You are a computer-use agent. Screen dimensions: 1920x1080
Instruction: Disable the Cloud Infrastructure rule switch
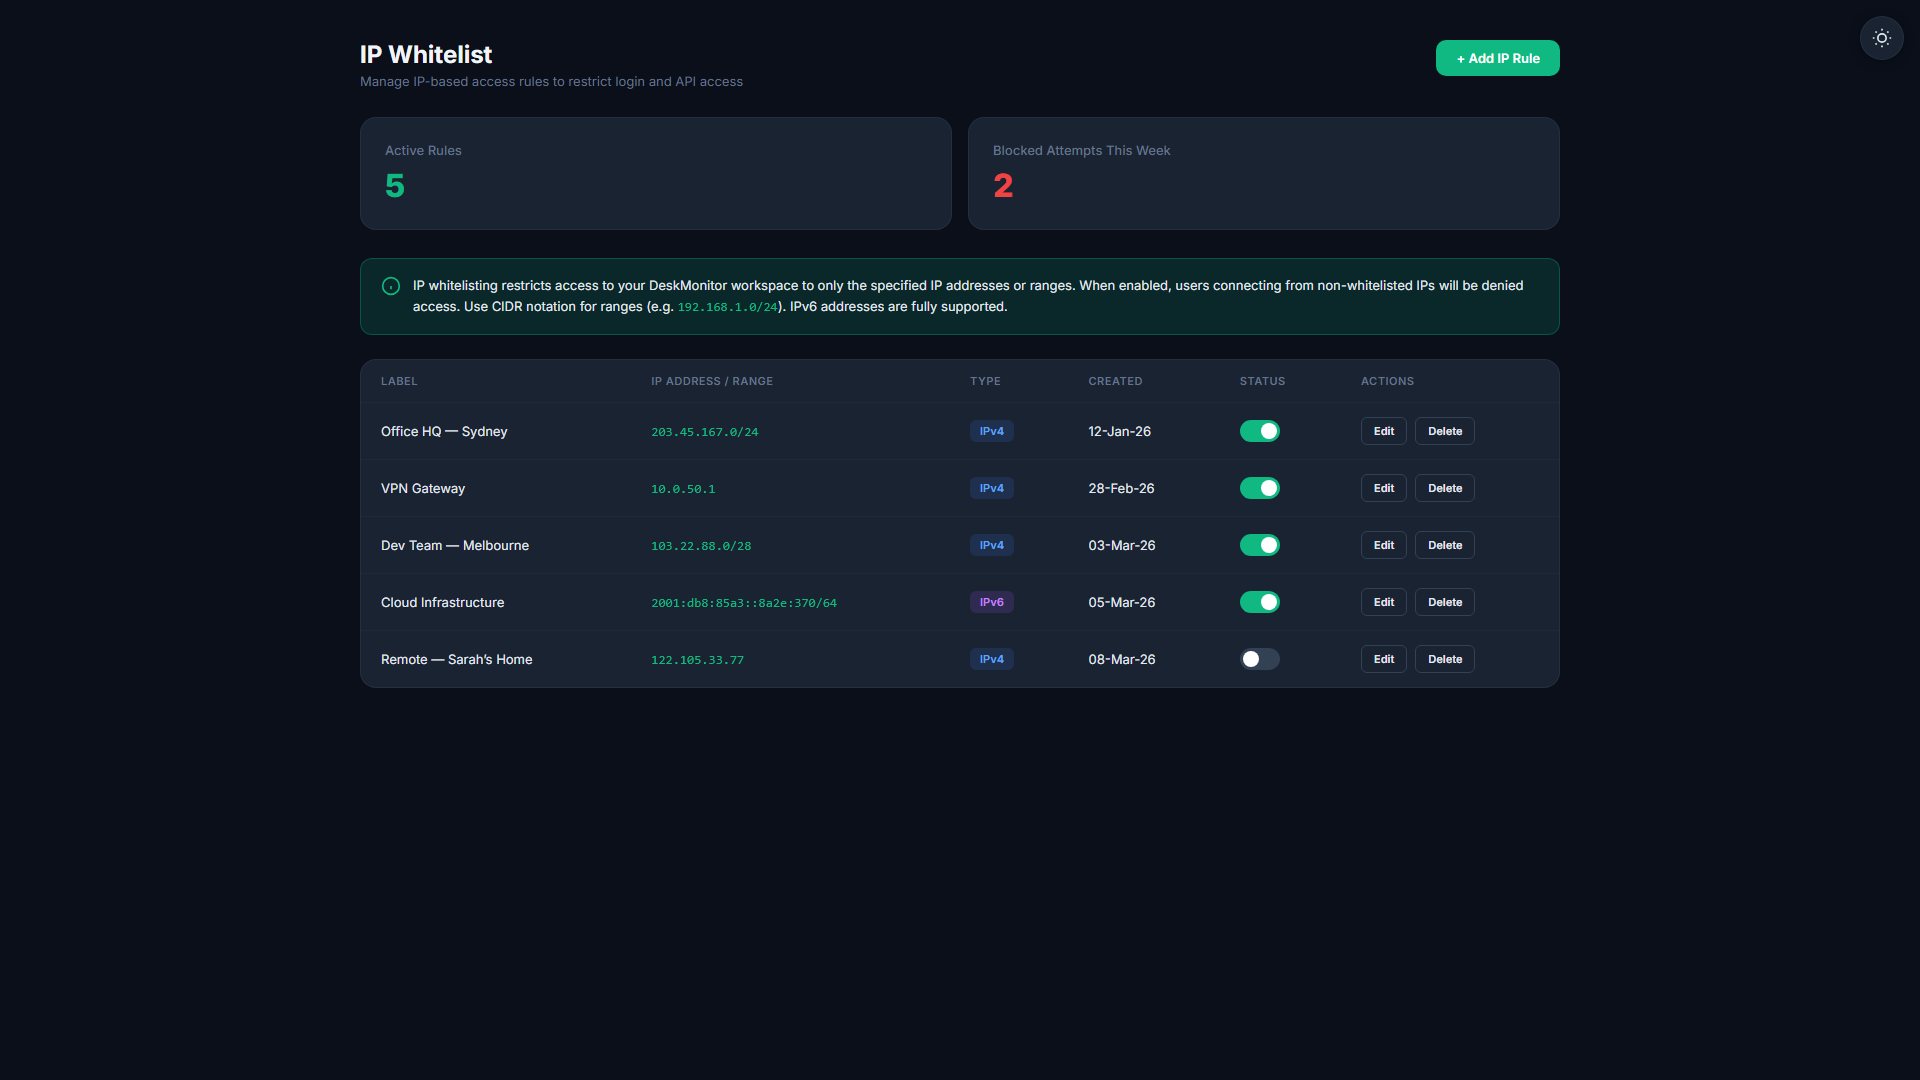(1259, 602)
